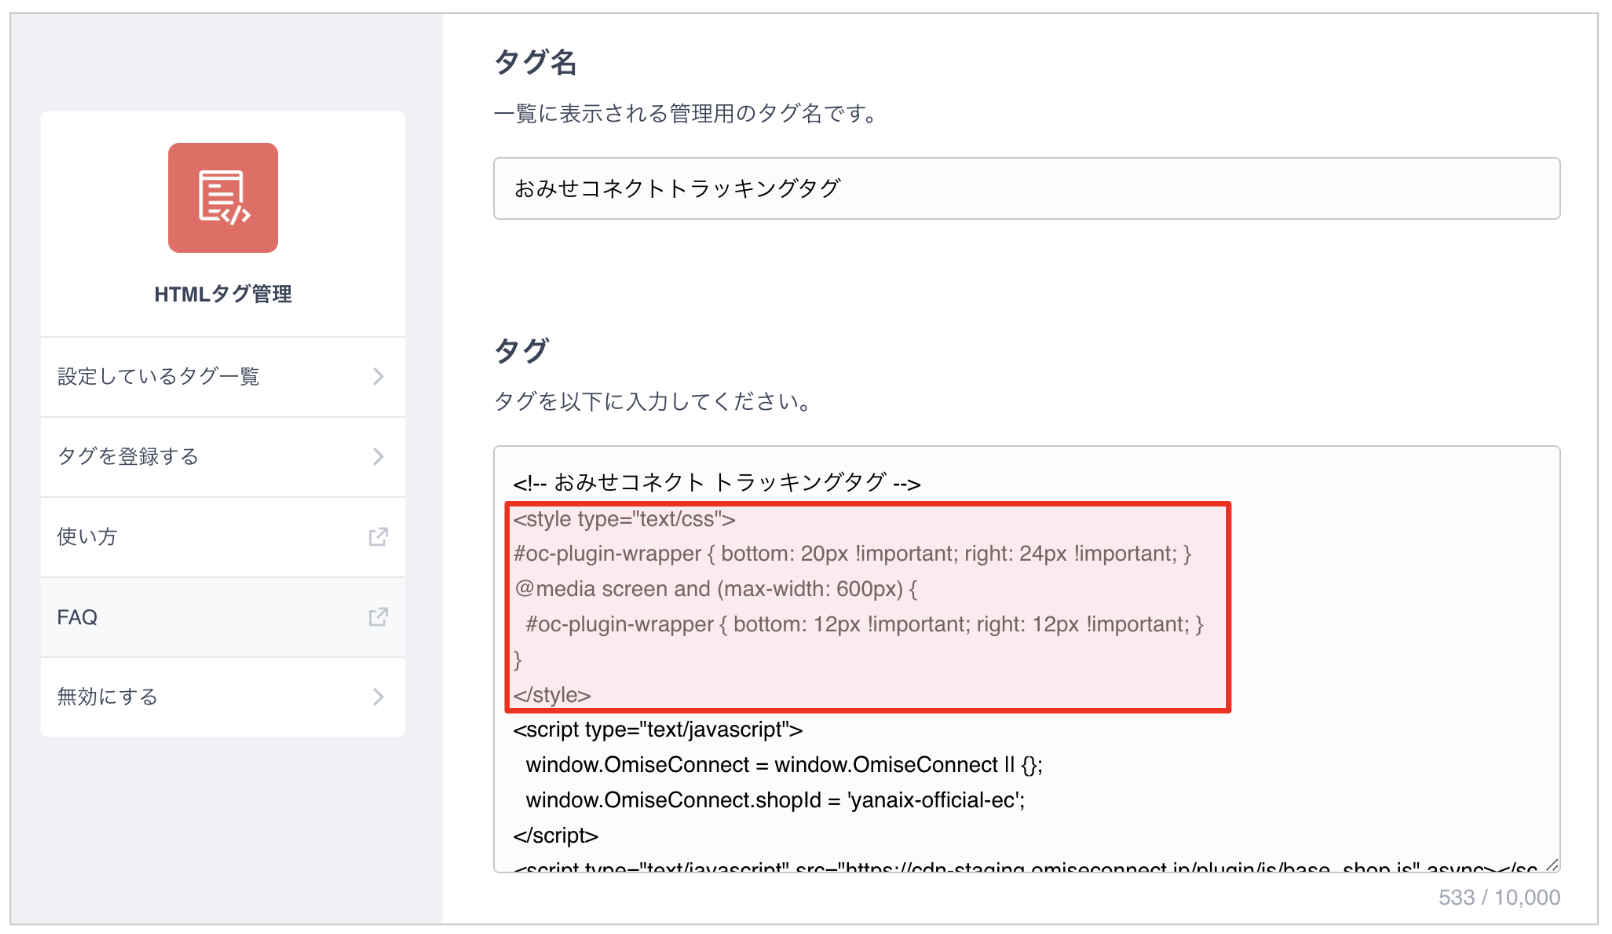Viewport: 1612px width, 934px height.
Task: Click the <style type="text/css"> line
Action: coord(624,519)
